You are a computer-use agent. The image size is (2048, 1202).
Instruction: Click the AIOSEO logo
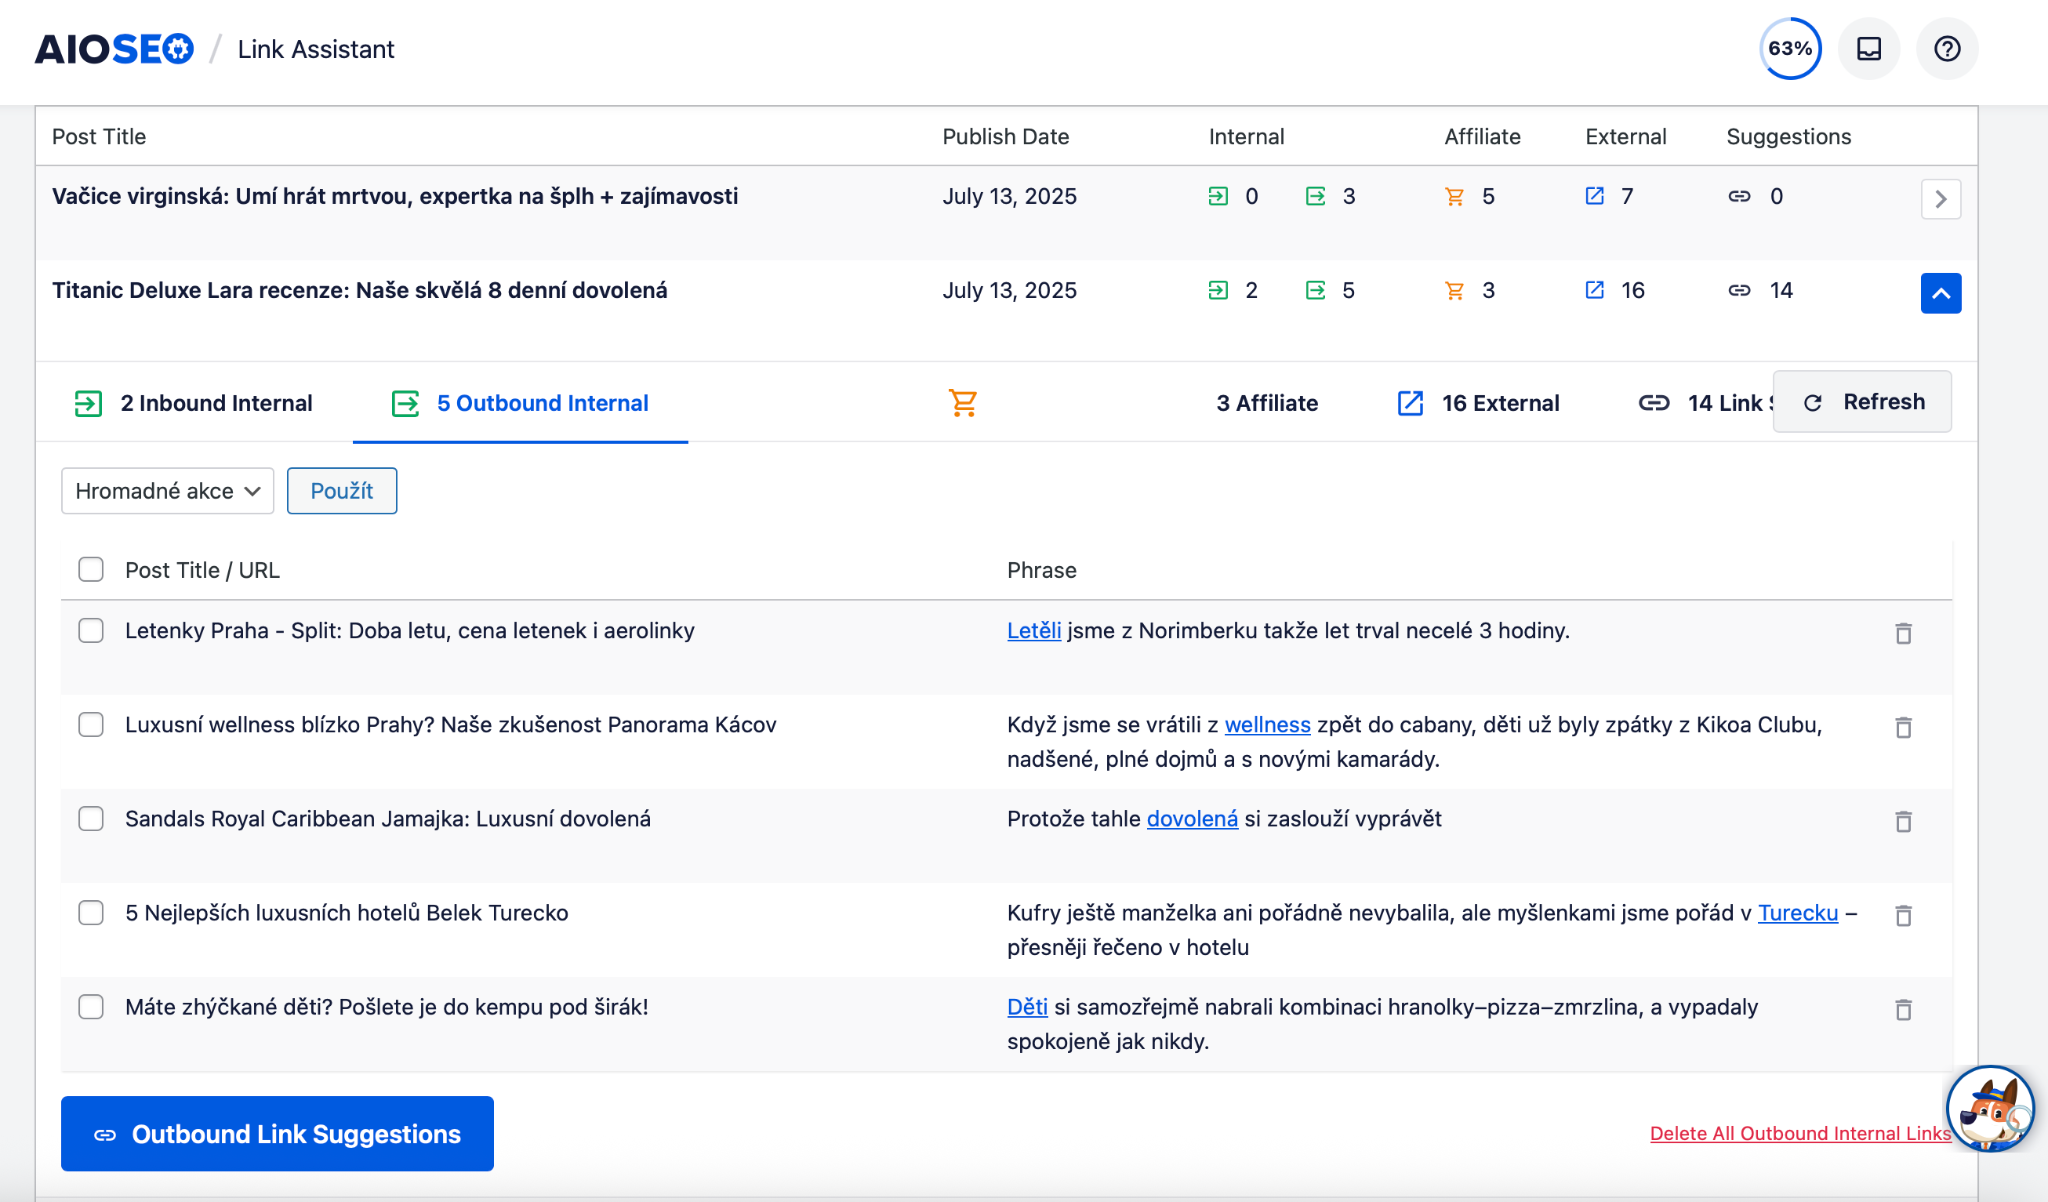114,49
